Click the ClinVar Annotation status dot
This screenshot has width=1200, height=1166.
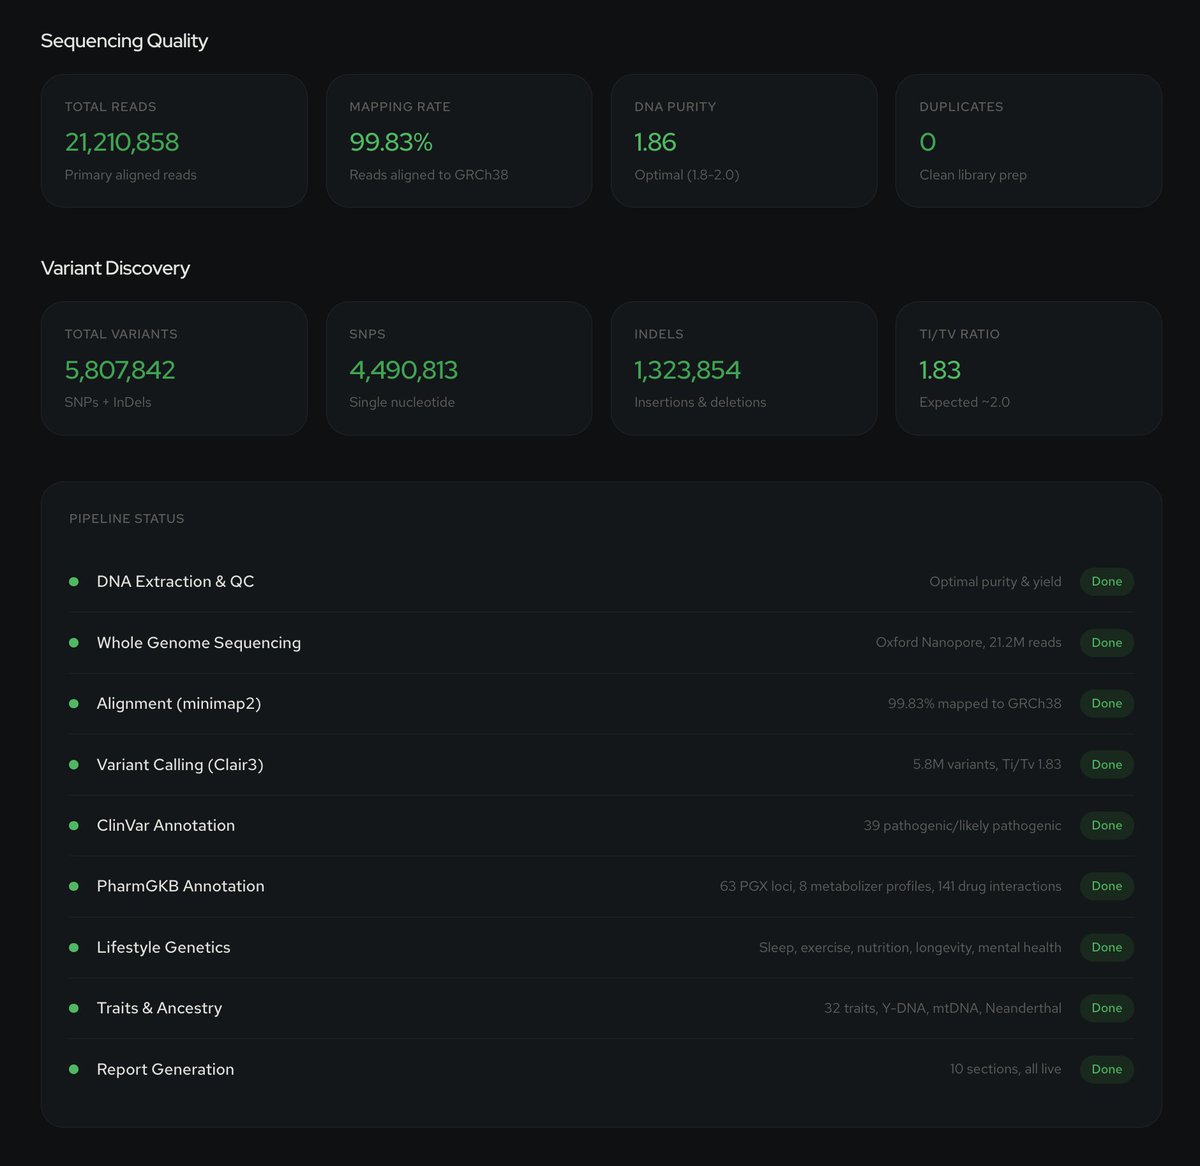coord(73,826)
